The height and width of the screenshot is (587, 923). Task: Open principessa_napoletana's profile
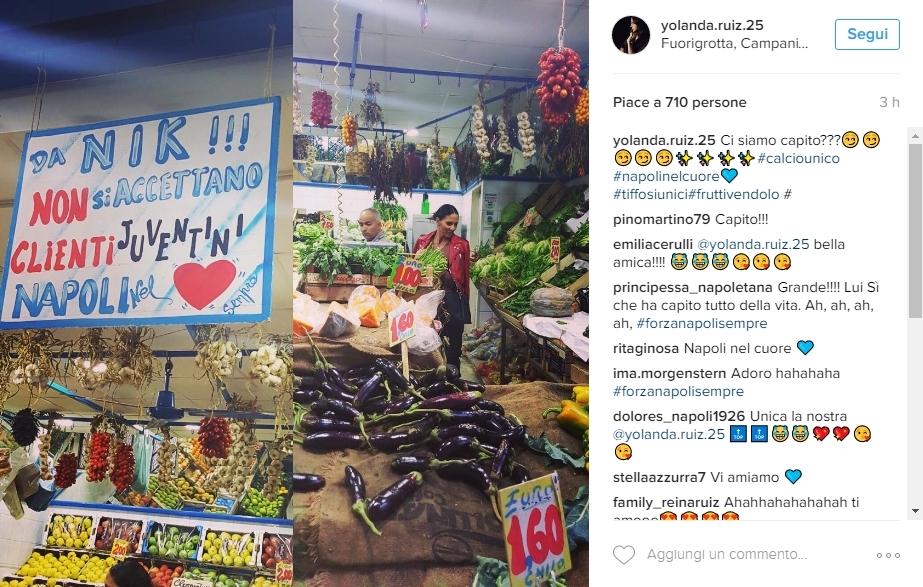point(692,287)
